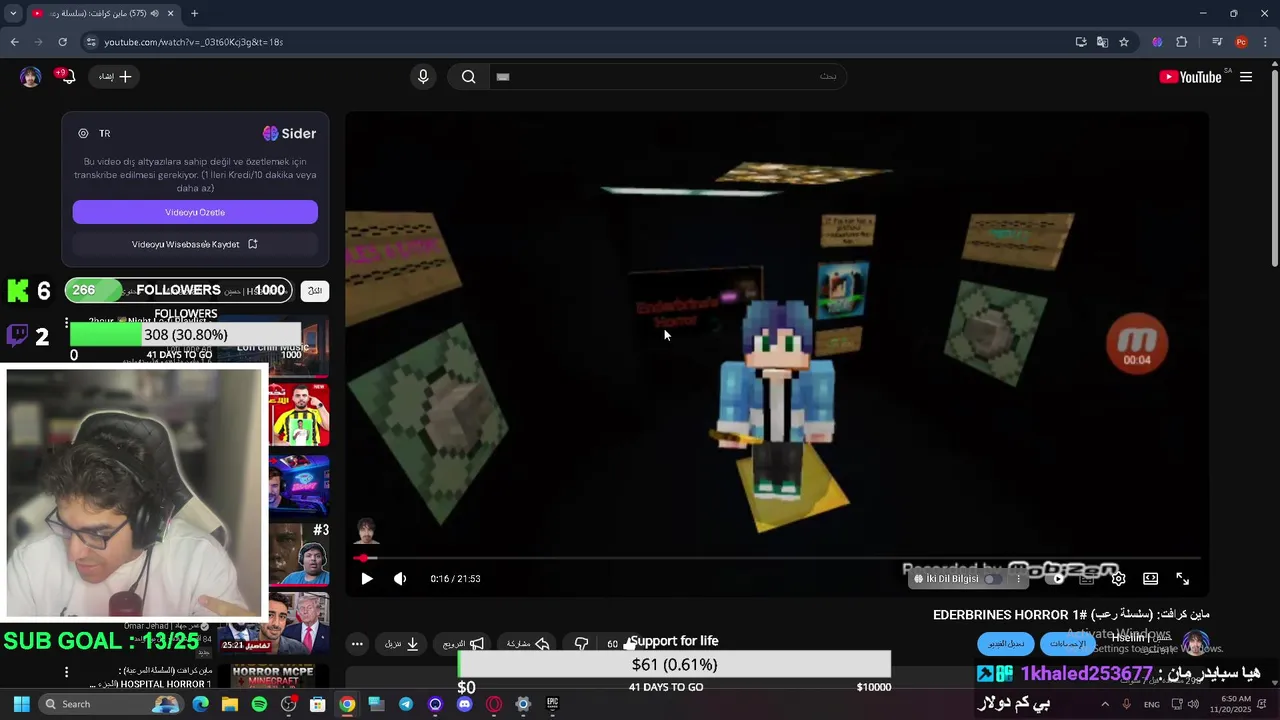Screen dimensions: 1280x720
Task: Mute the video using the volume icon
Action: tap(400, 579)
